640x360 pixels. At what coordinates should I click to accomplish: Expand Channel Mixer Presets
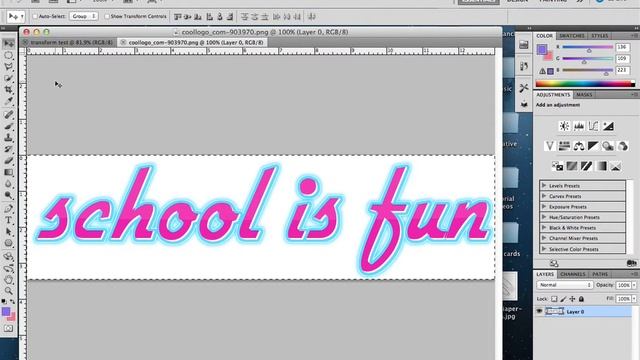[544, 238]
